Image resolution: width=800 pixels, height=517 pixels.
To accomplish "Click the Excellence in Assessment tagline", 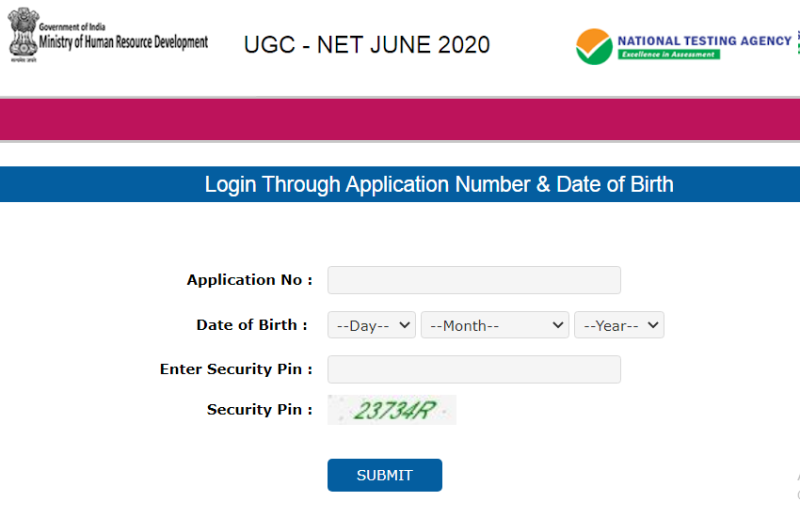I will pos(668,54).
